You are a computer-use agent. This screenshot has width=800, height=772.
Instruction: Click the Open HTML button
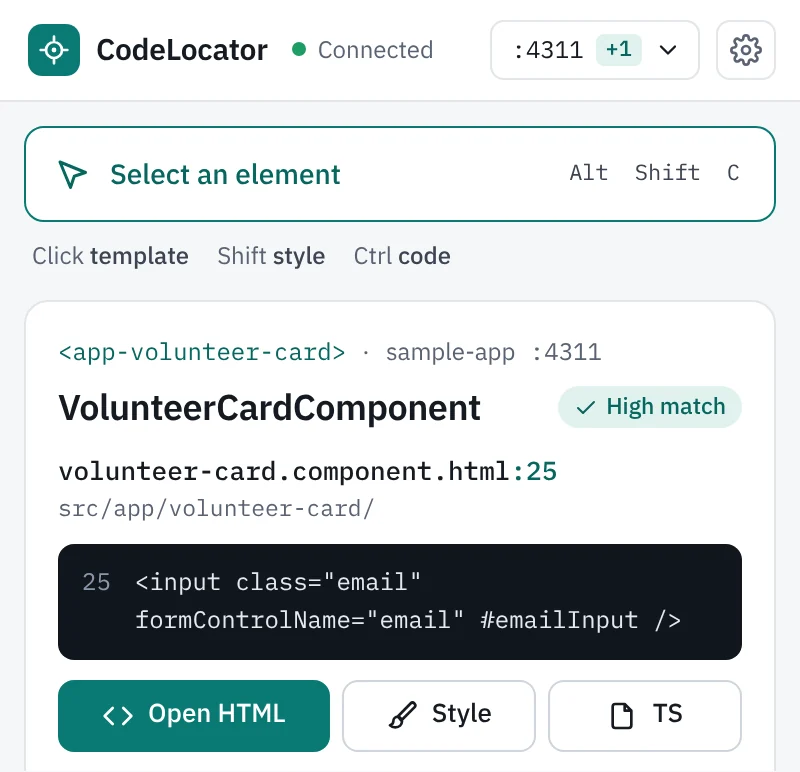coord(194,715)
